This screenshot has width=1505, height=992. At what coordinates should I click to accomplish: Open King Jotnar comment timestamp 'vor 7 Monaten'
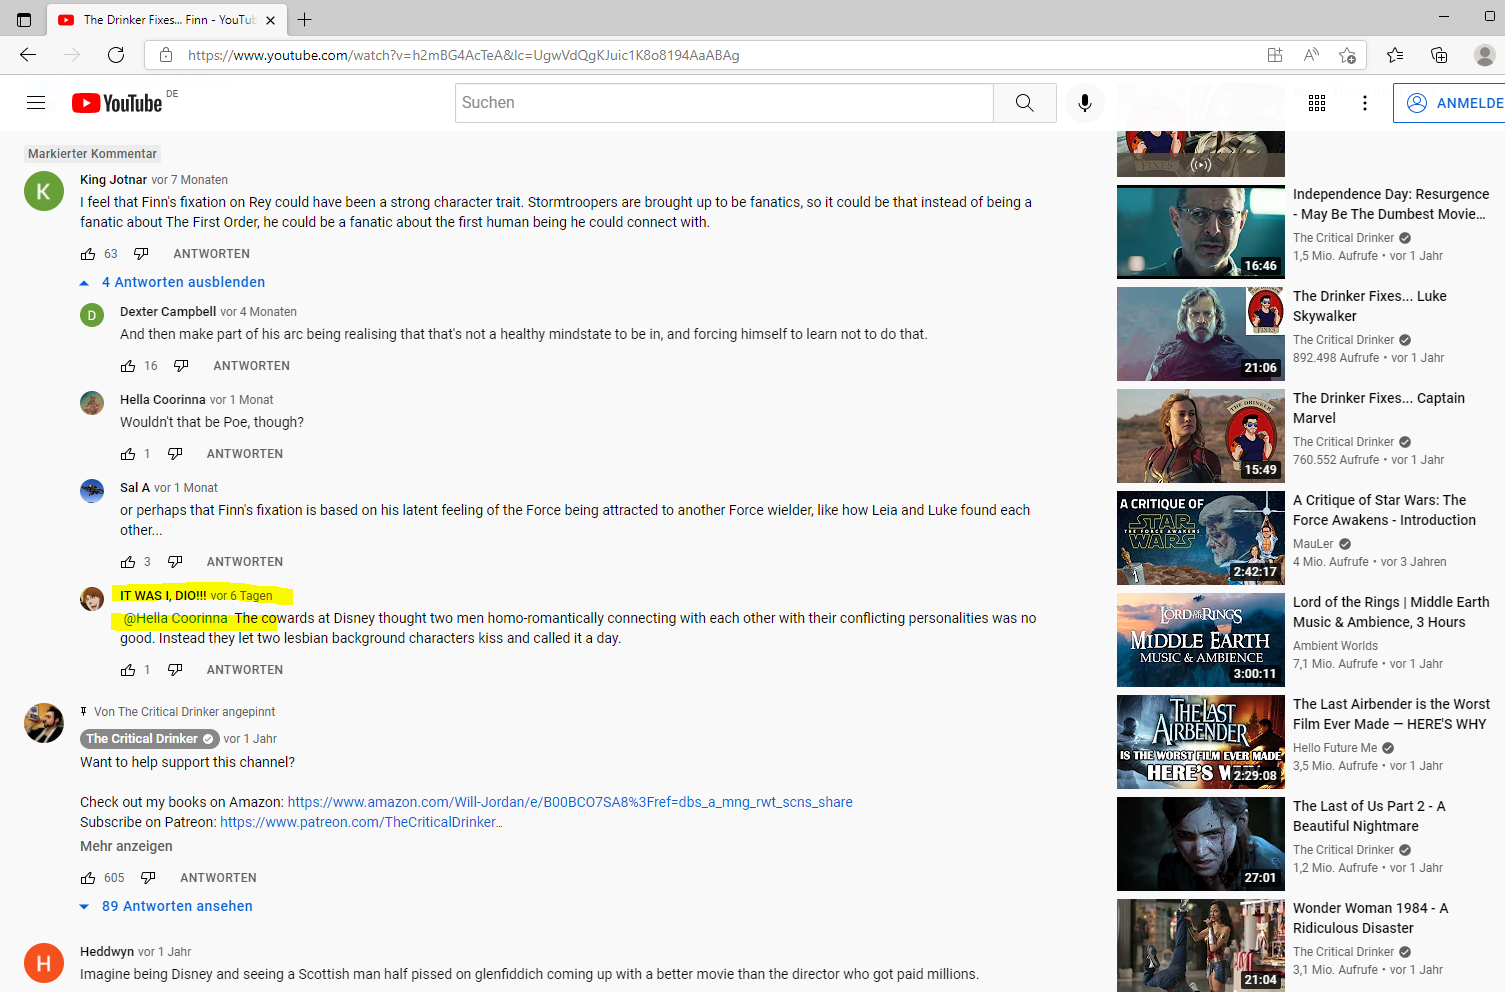(190, 180)
